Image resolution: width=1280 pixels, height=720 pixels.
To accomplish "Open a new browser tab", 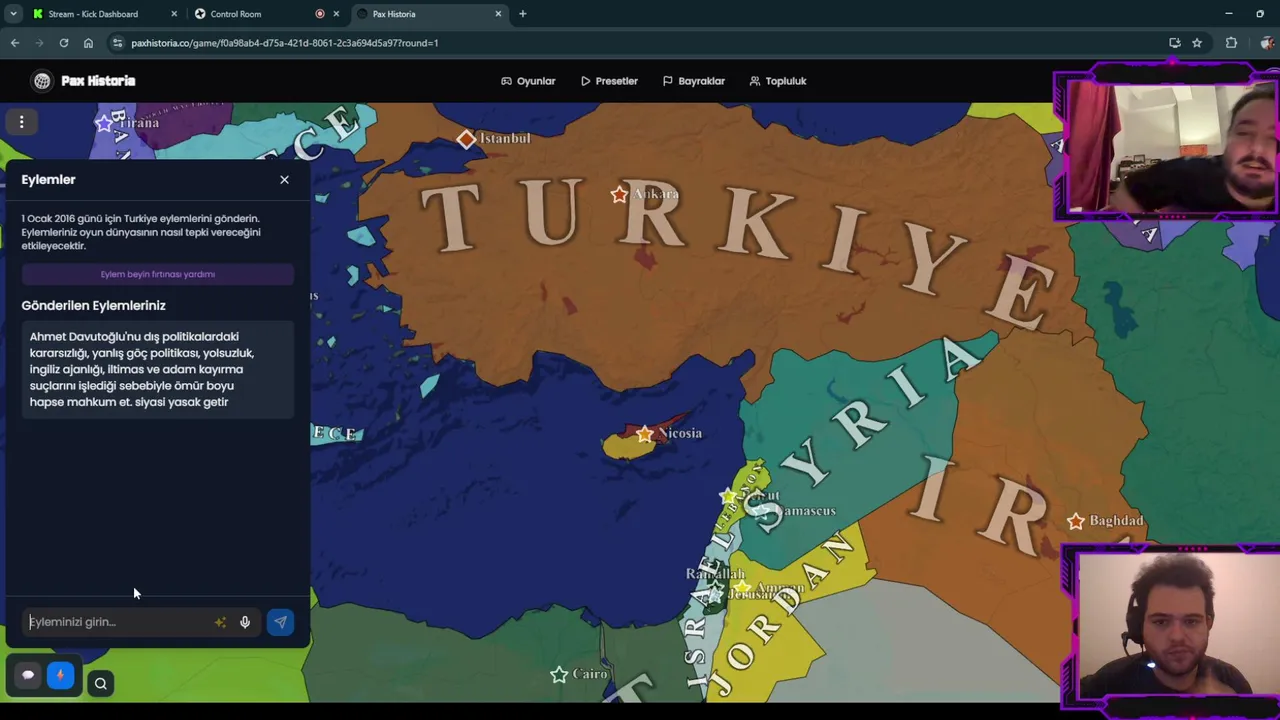I will 522,14.
